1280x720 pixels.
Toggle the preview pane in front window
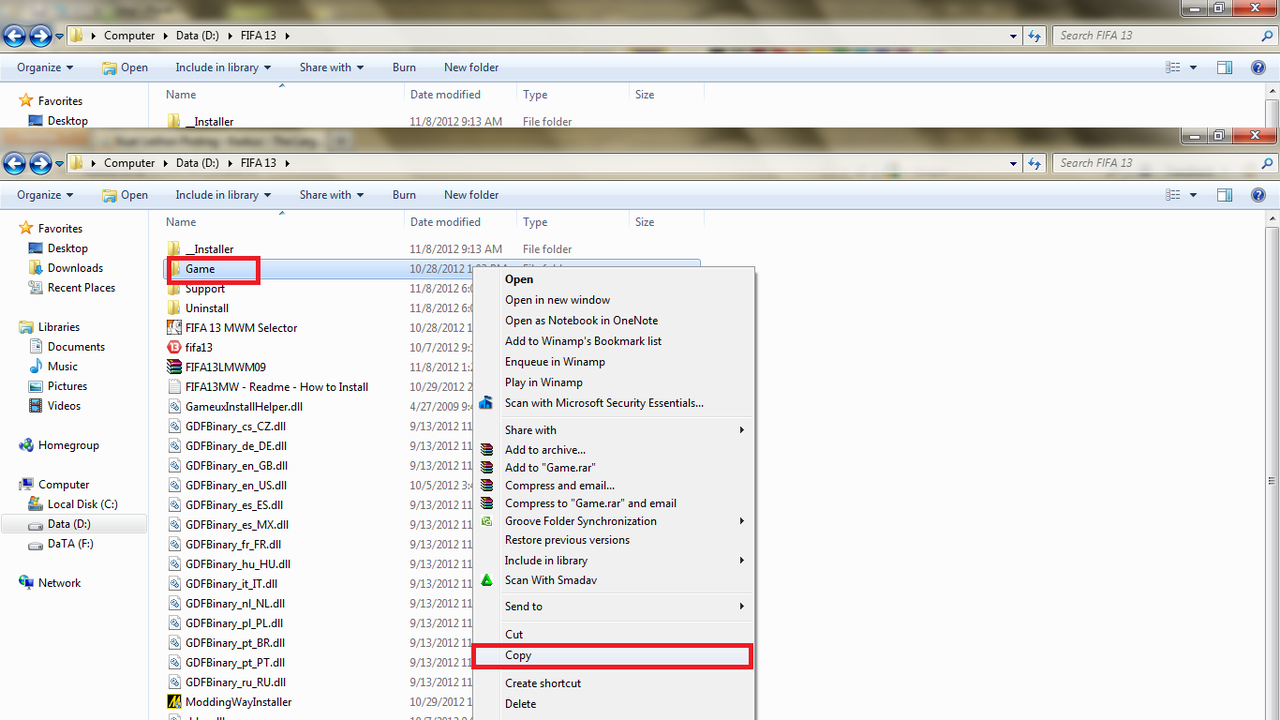1224,195
